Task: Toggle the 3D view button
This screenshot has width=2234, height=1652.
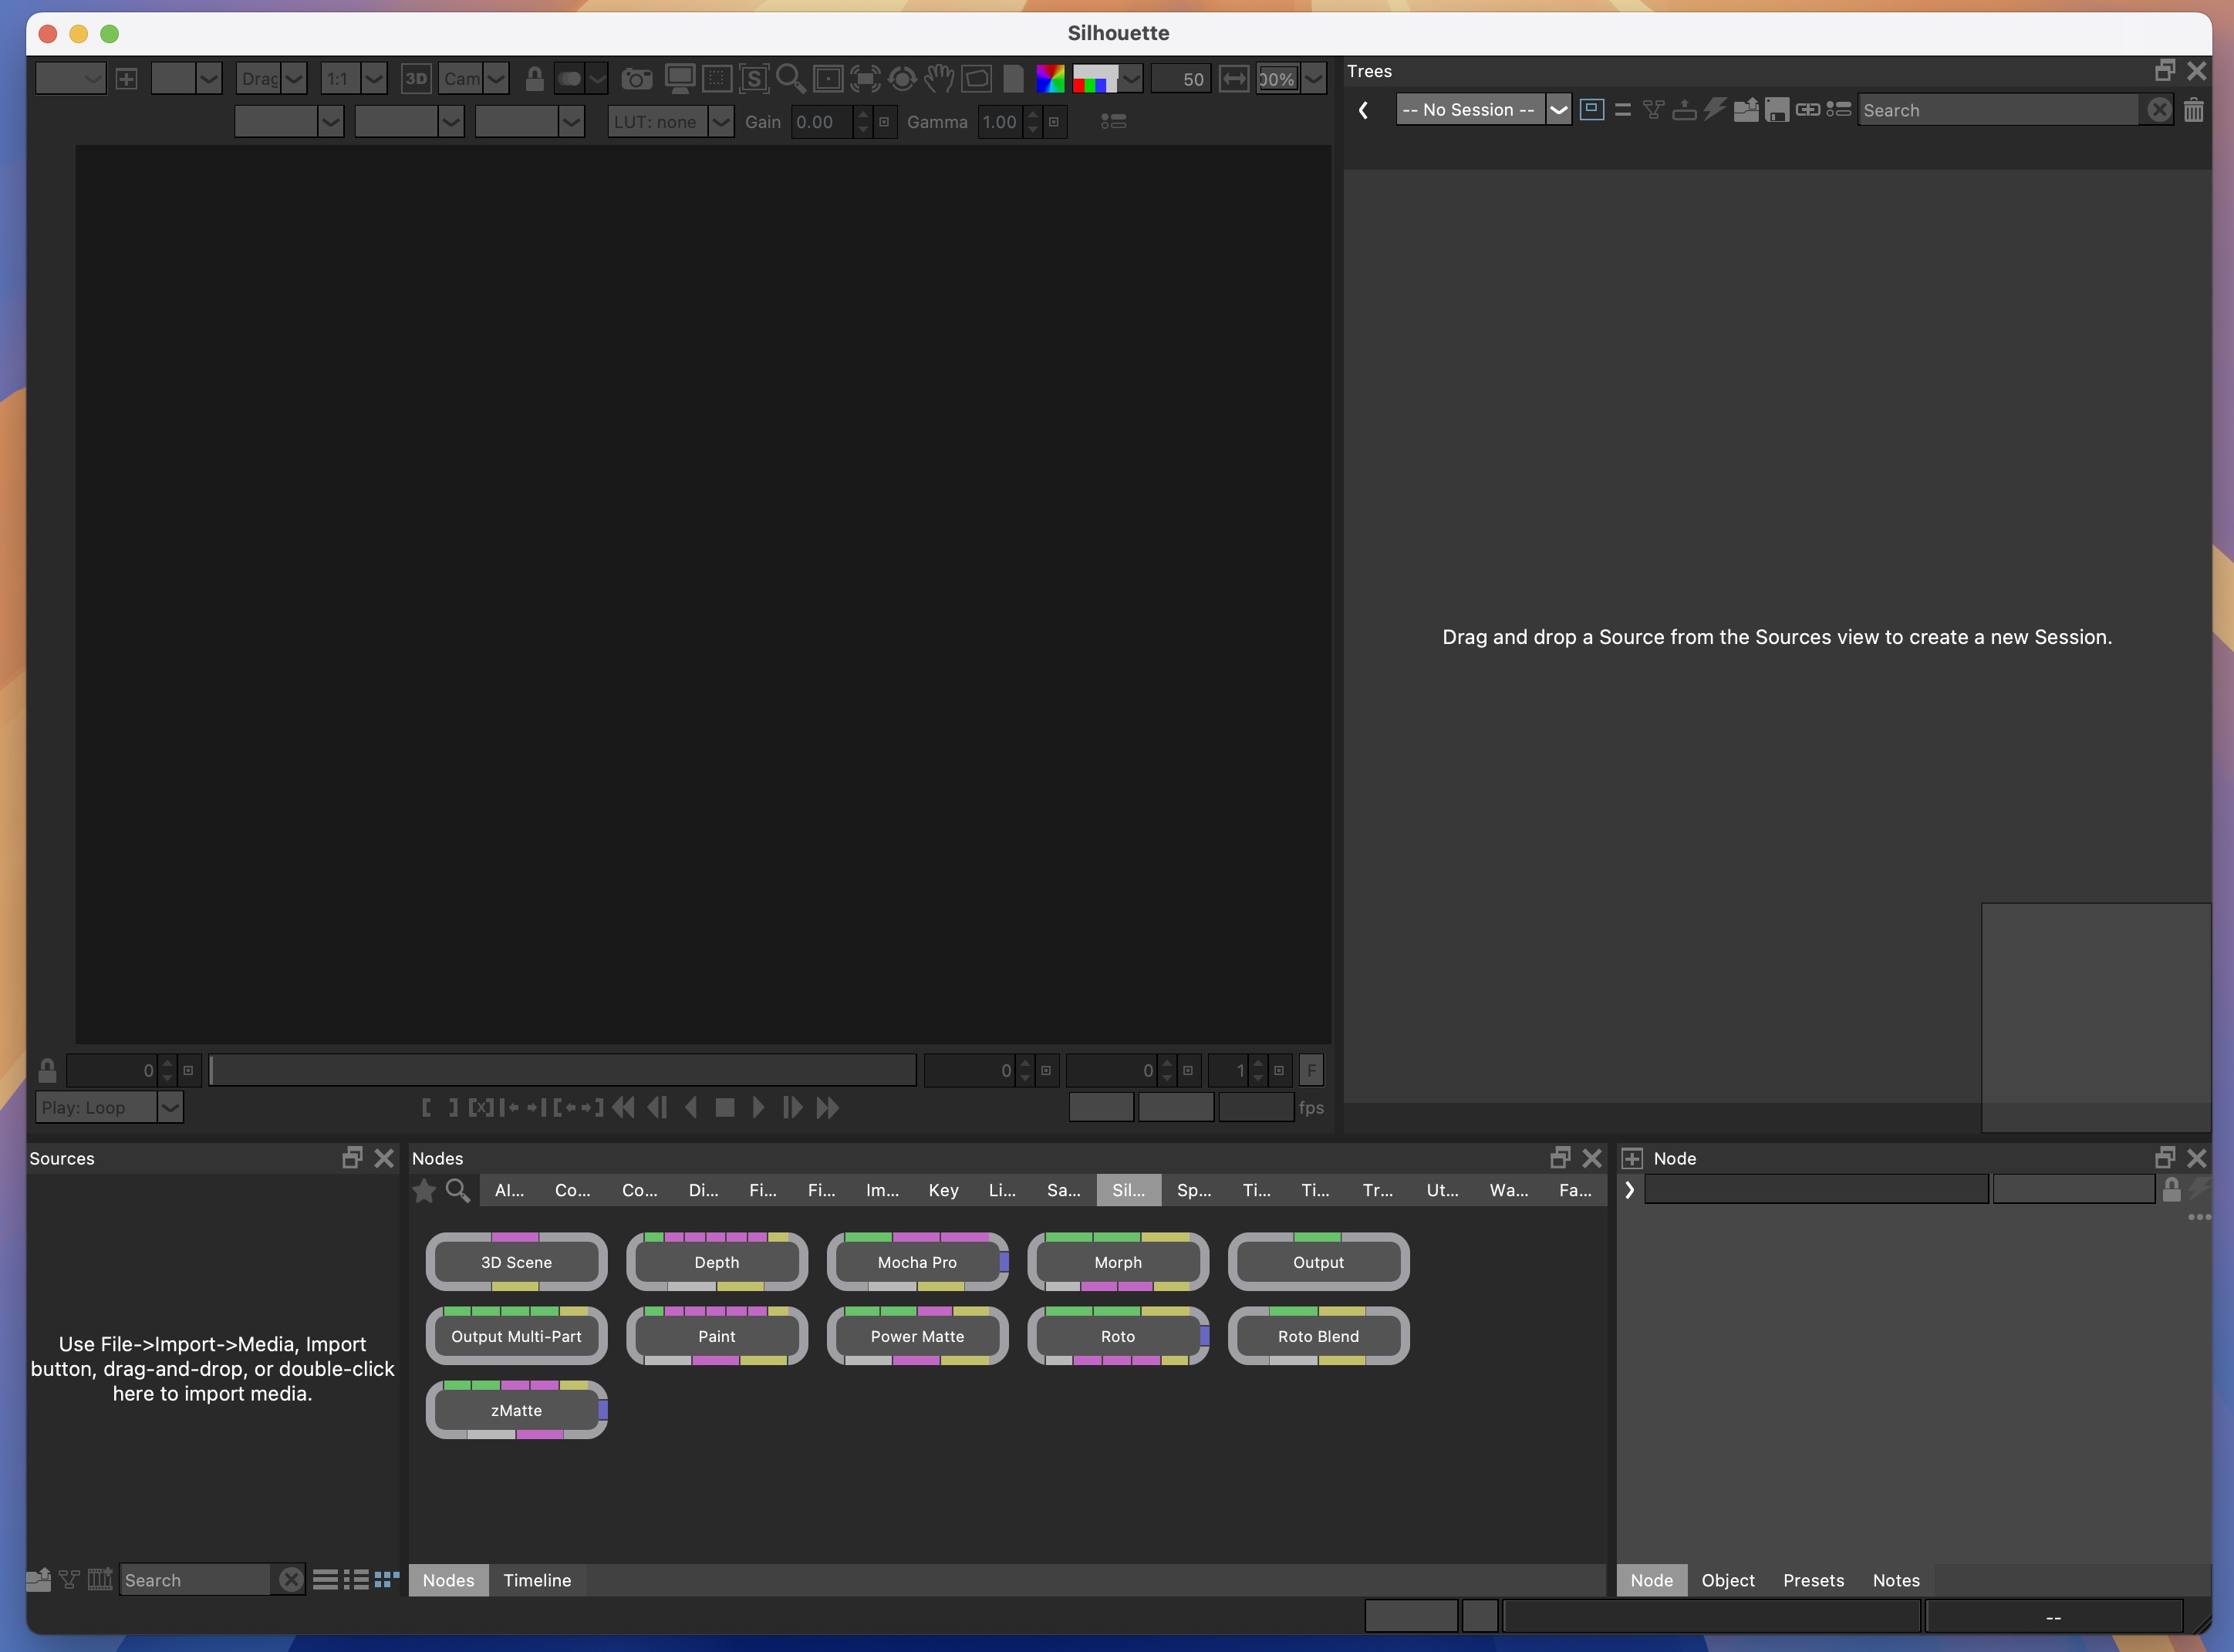Action: [x=415, y=79]
